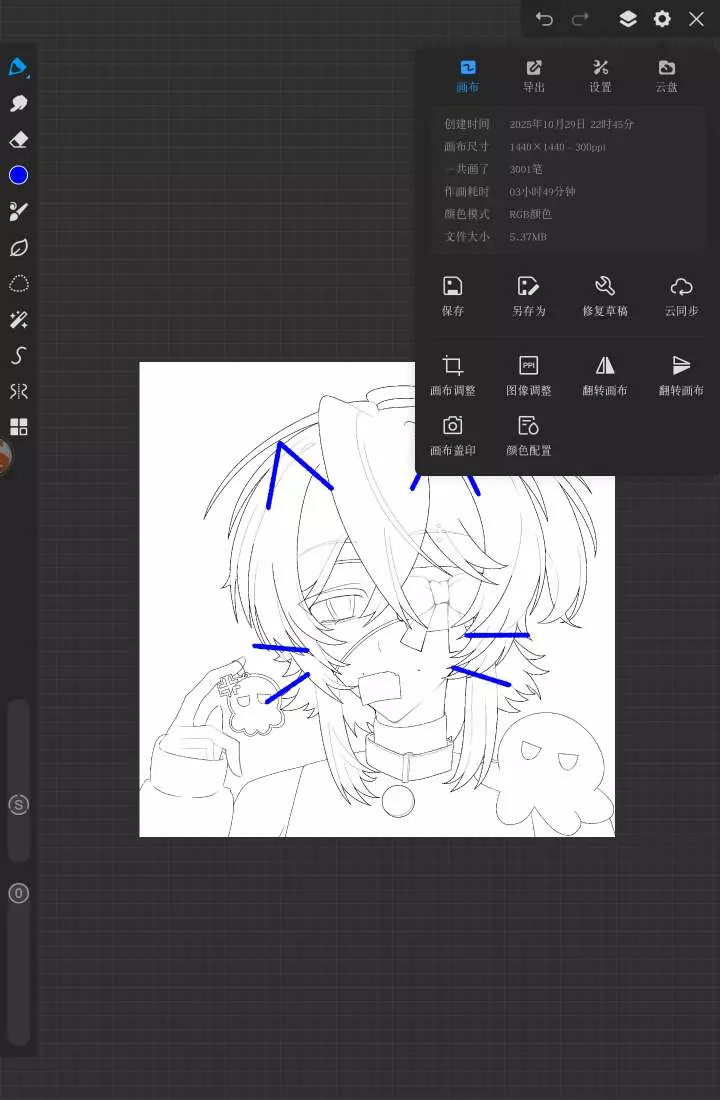This screenshot has width=720, height=1100.
Task: Select the magic wand tool
Action: (x=18, y=320)
